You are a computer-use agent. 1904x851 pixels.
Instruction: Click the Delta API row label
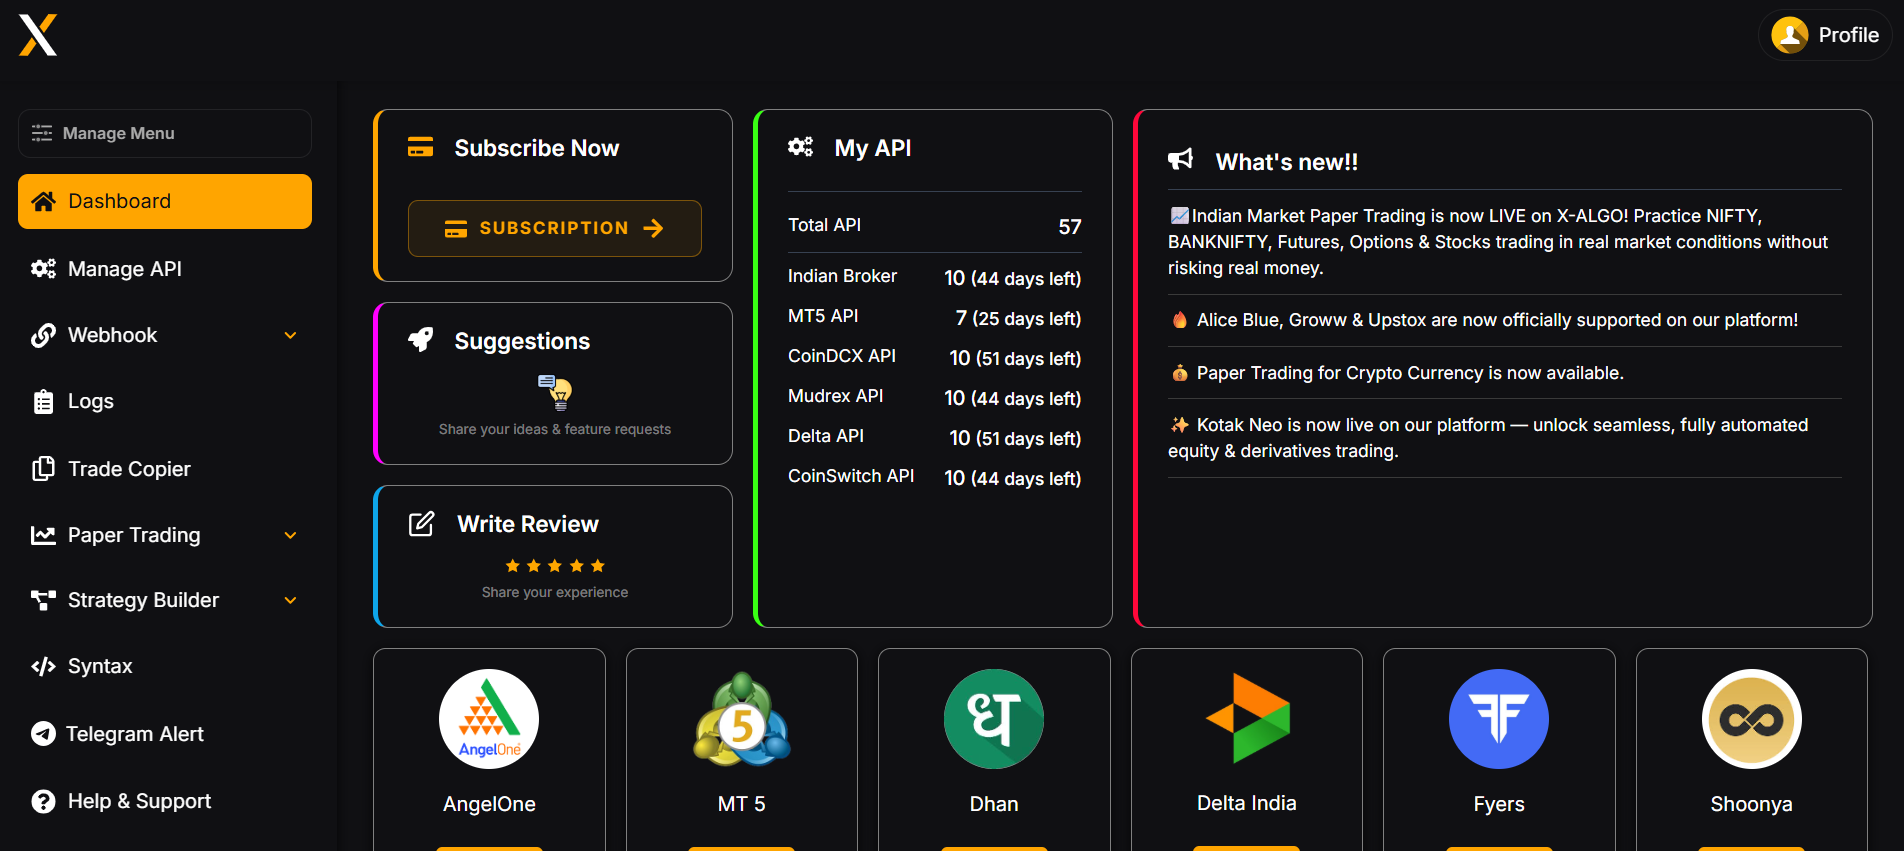click(x=826, y=436)
